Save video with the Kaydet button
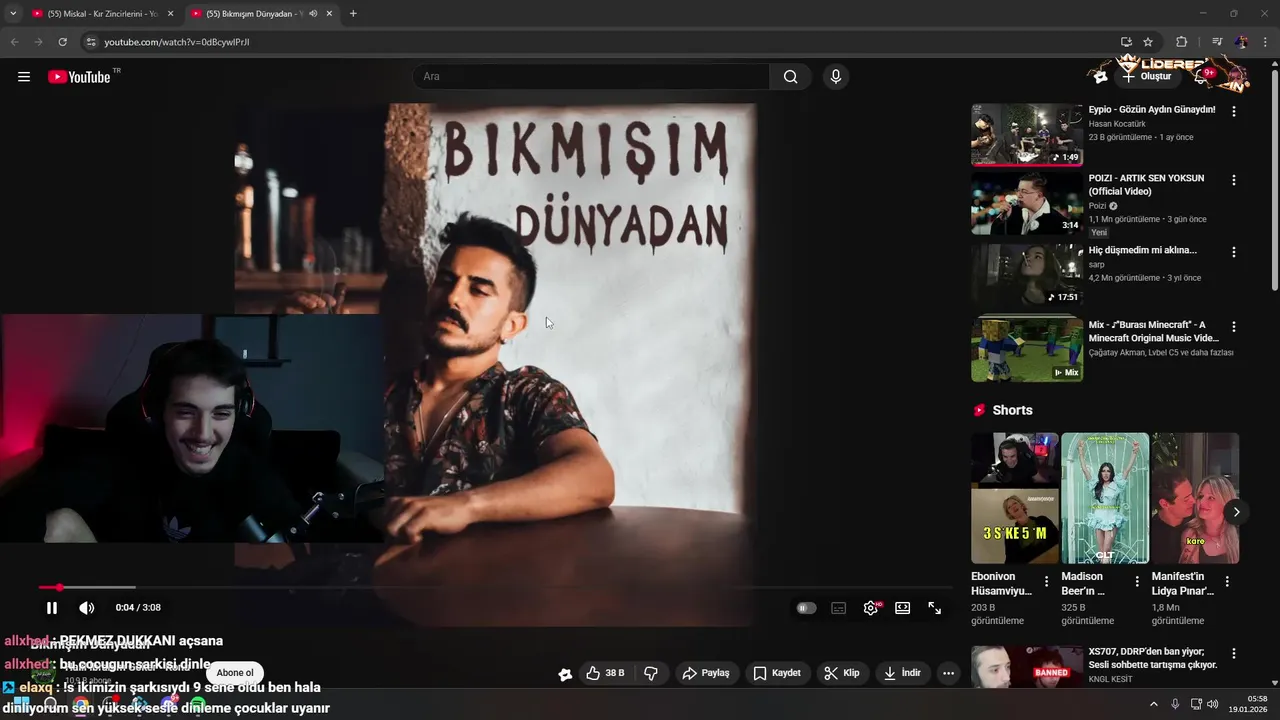1280x720 pixels. (777, 673)
